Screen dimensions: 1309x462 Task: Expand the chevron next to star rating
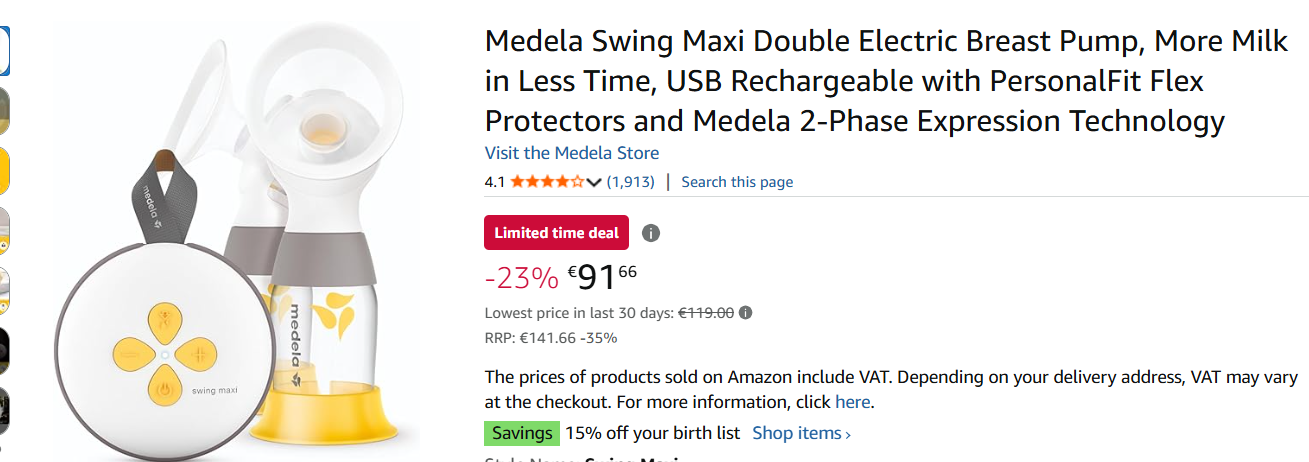coord(594,182)
